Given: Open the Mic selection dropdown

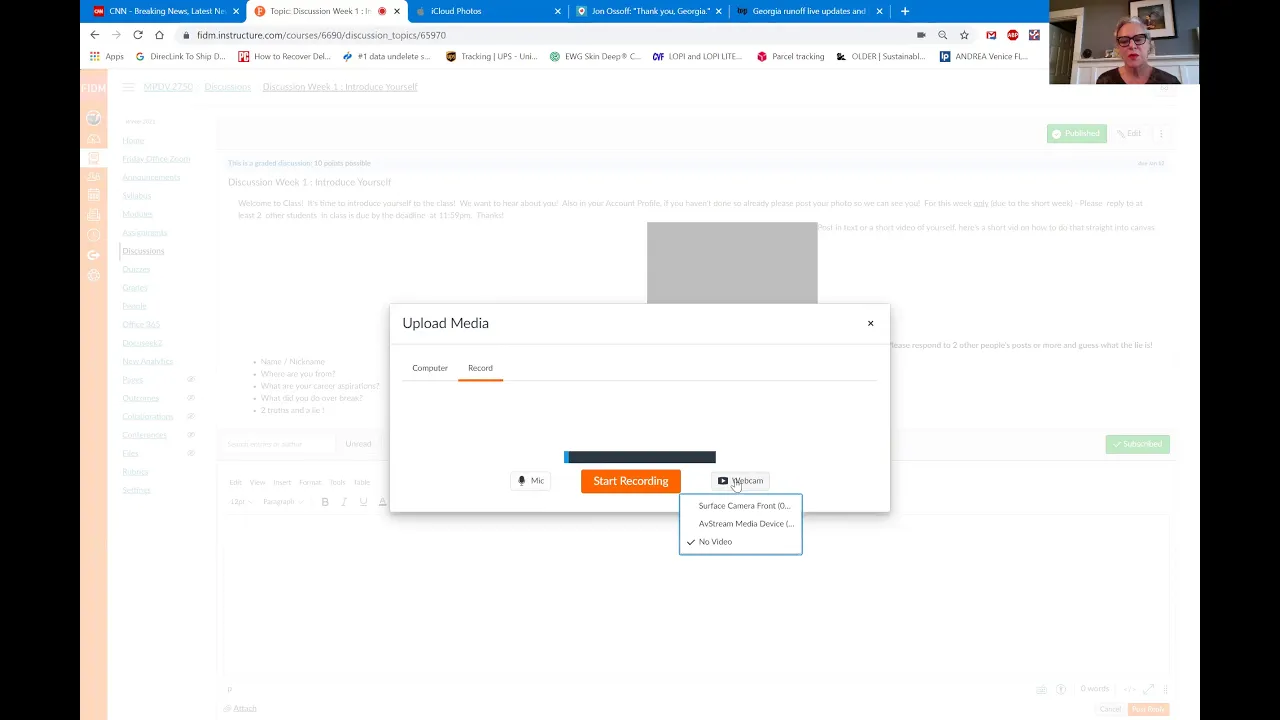Looking at the screenshot, I should pyautogui.click(x=531, y=481).
